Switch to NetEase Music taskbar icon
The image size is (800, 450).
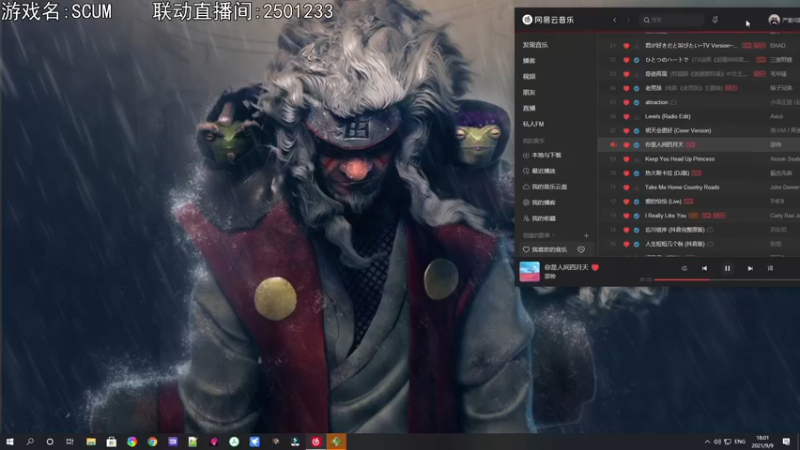pyautogui.click(x=316, y=441)
